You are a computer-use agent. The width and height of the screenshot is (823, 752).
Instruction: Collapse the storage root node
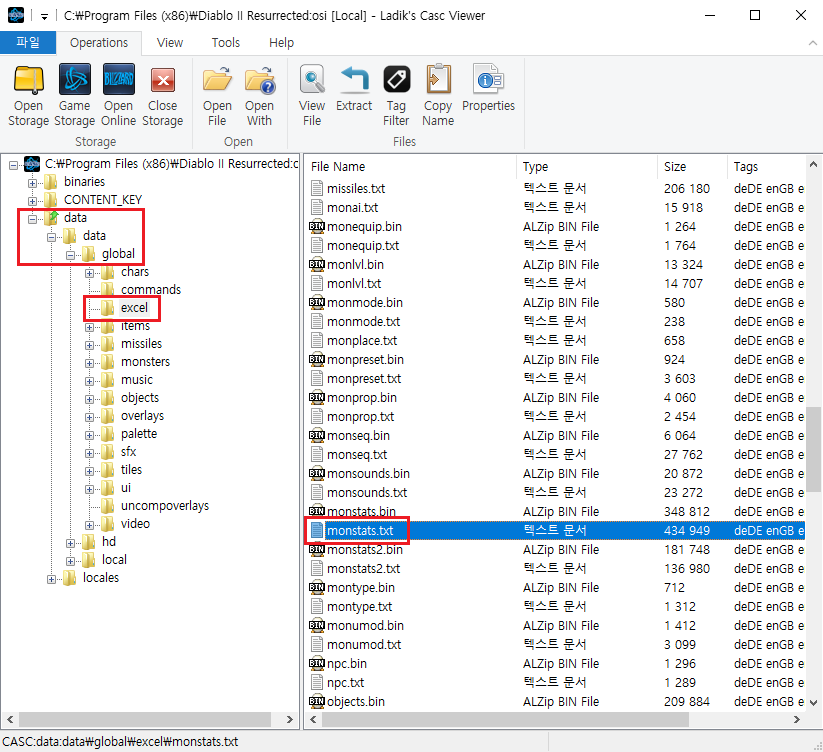pos(14,165)
